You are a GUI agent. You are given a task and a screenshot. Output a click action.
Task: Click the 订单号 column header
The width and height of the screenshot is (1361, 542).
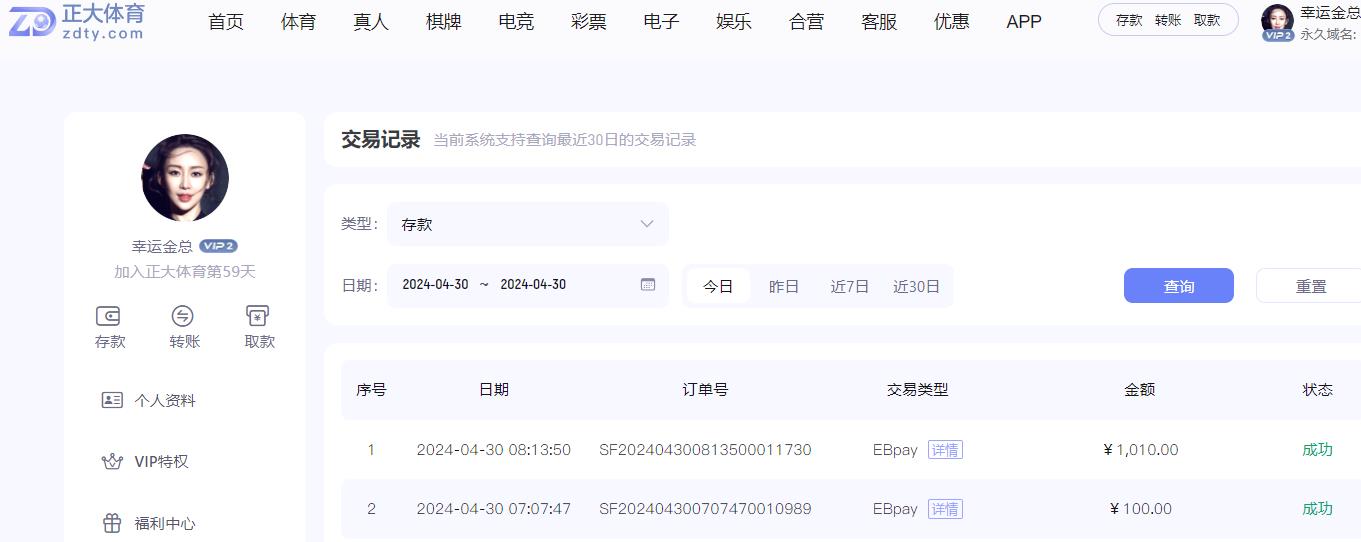point(705,390)
